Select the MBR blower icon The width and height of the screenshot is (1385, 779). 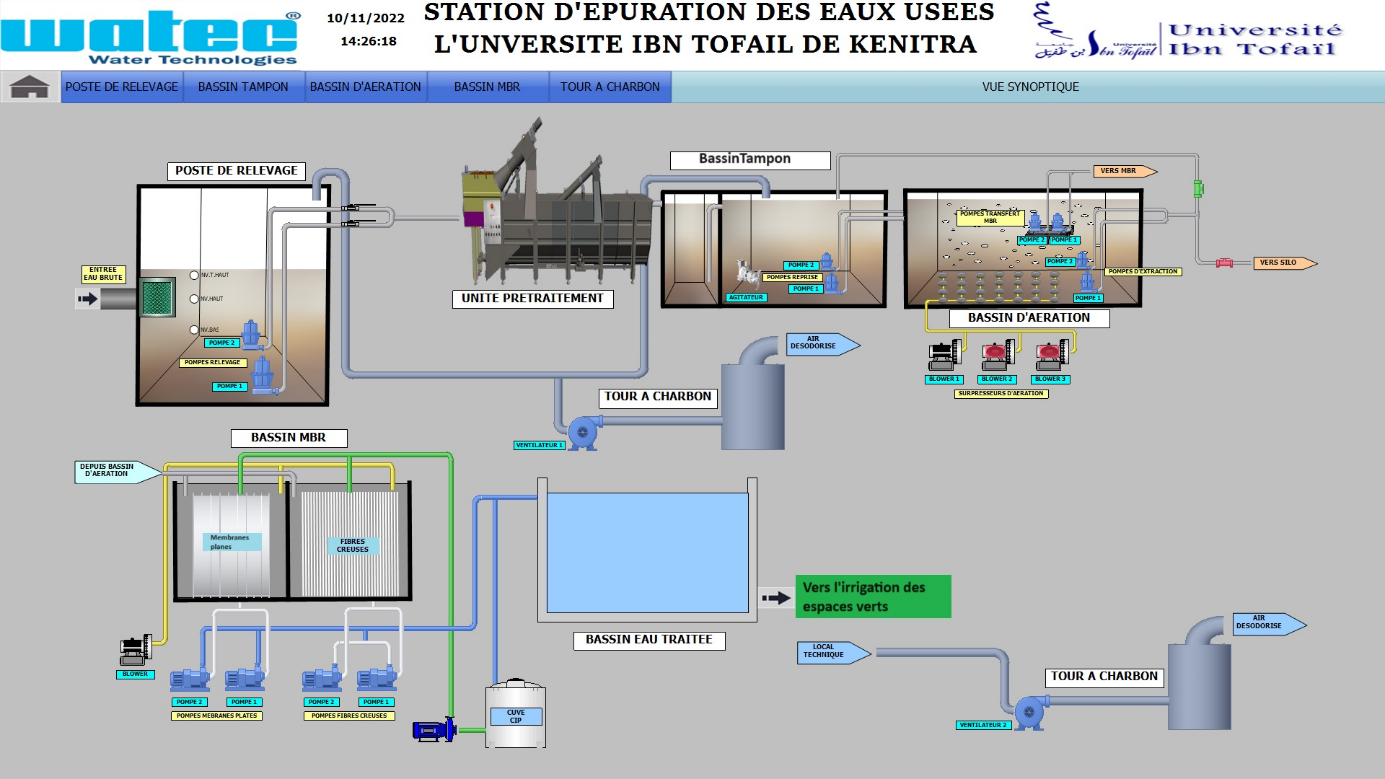[x=134, y=649]
